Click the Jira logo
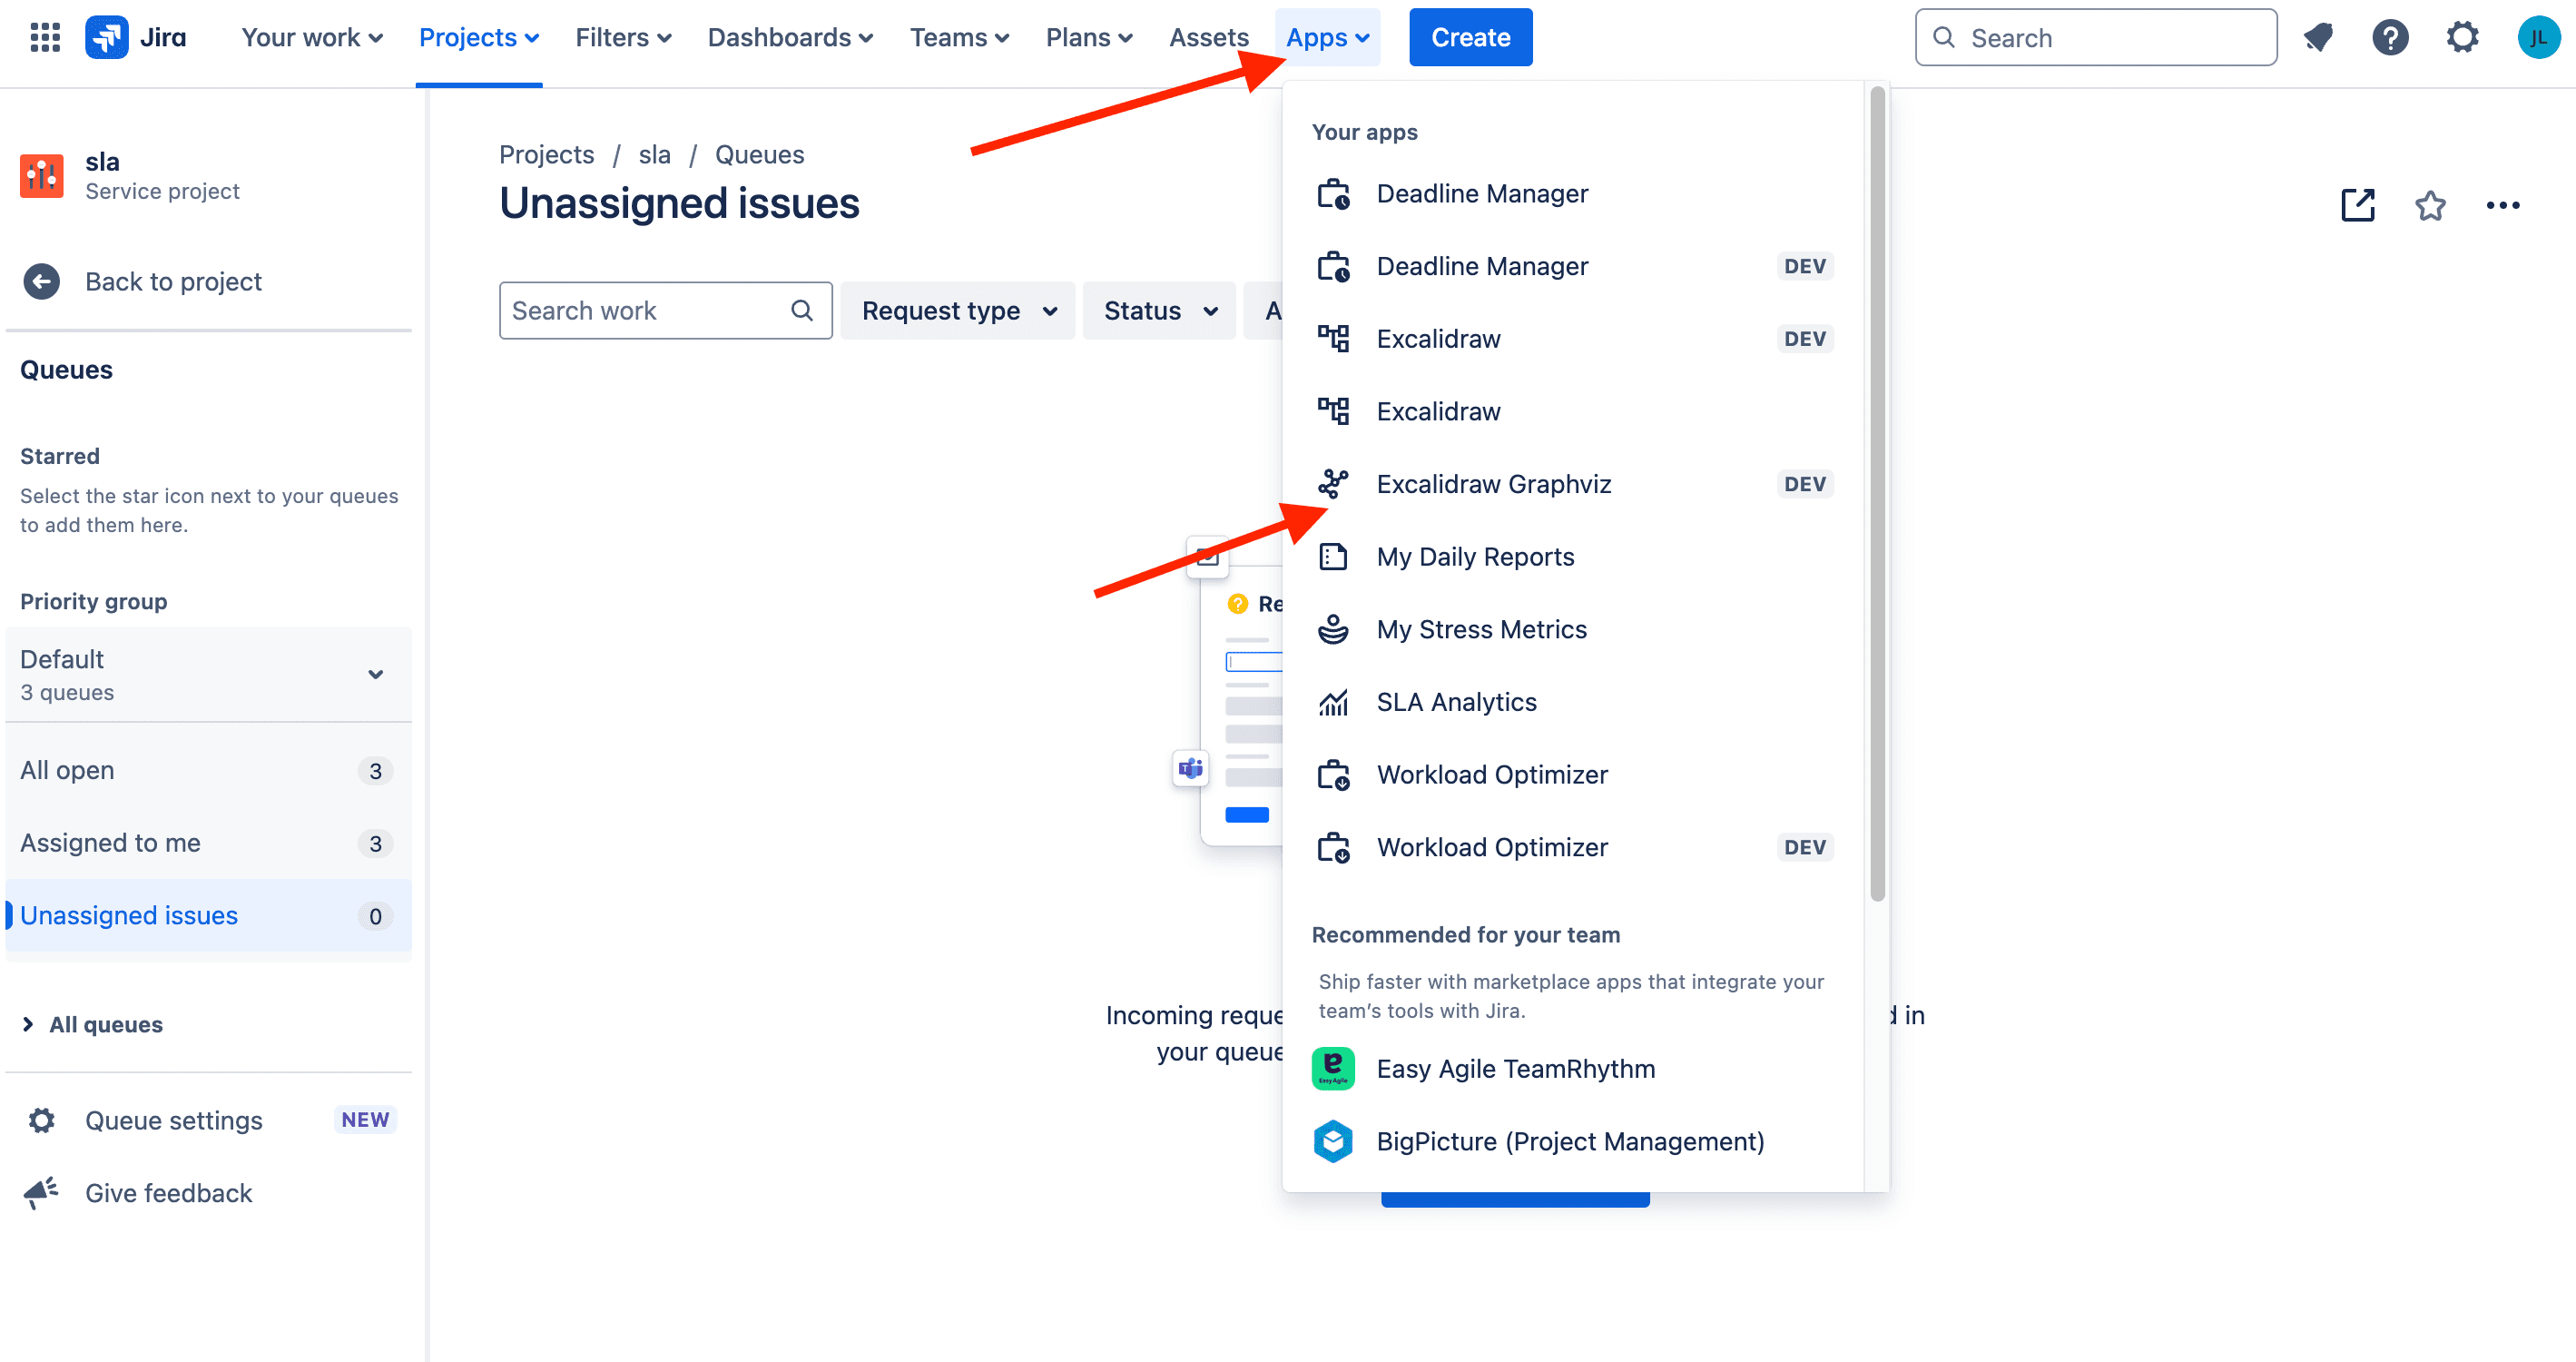Image resolution: width=2576 pixels, height=1362 pixels. (x=136, y=38)
